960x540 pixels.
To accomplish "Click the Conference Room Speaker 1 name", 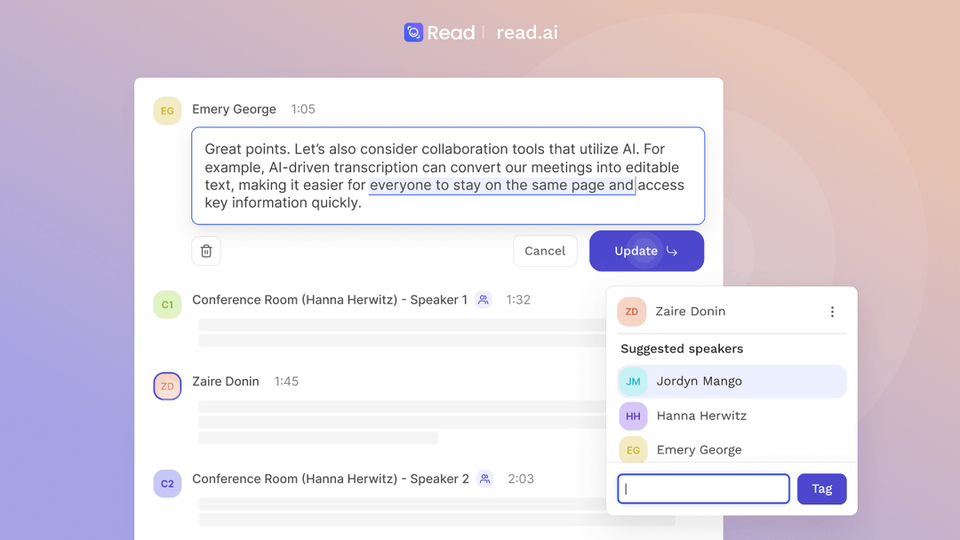I will click(329, 300).
